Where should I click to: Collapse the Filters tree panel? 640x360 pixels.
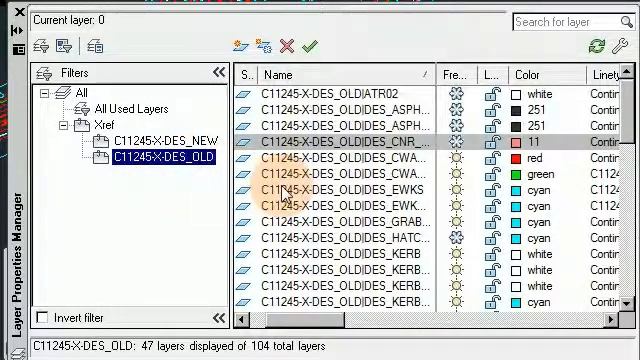219,73
